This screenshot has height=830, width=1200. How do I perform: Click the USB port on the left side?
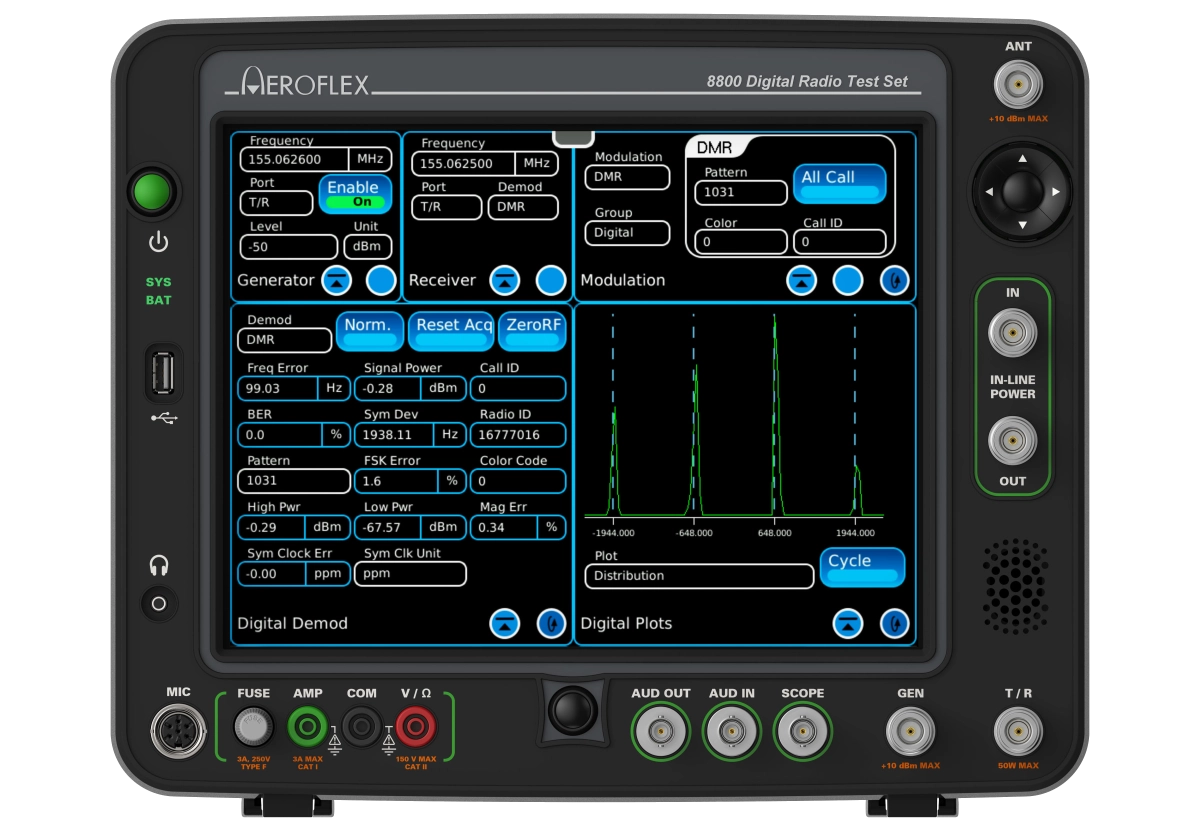pyautogui.click(x=161, y=375)
